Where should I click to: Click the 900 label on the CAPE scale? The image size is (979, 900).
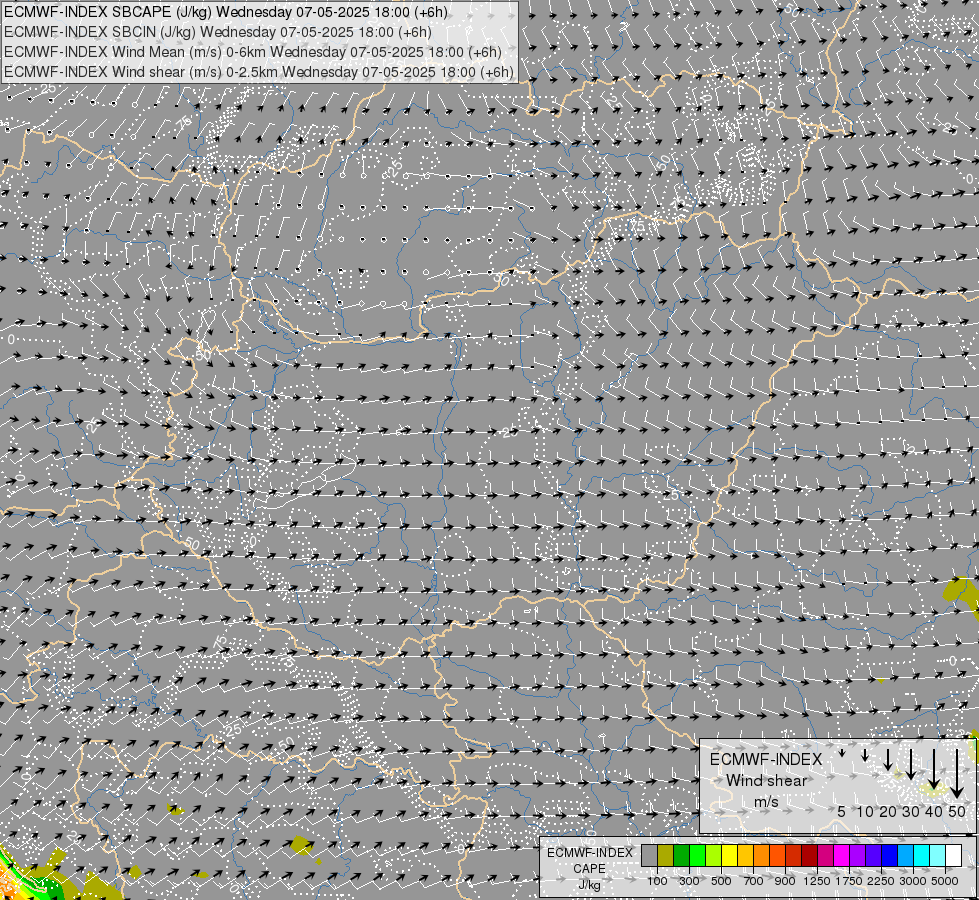(x=785, y=881)
